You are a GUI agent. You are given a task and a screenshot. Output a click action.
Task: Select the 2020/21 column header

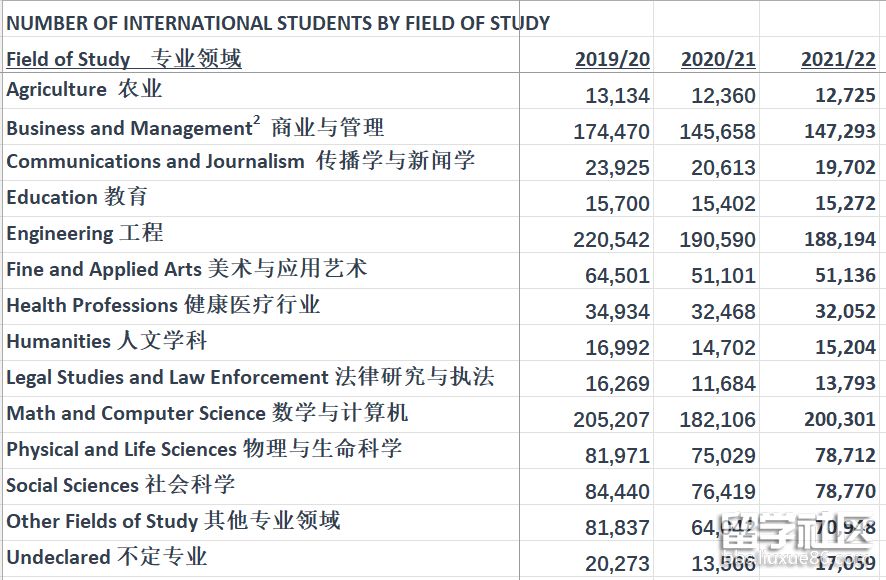click(x=718, y=60)
